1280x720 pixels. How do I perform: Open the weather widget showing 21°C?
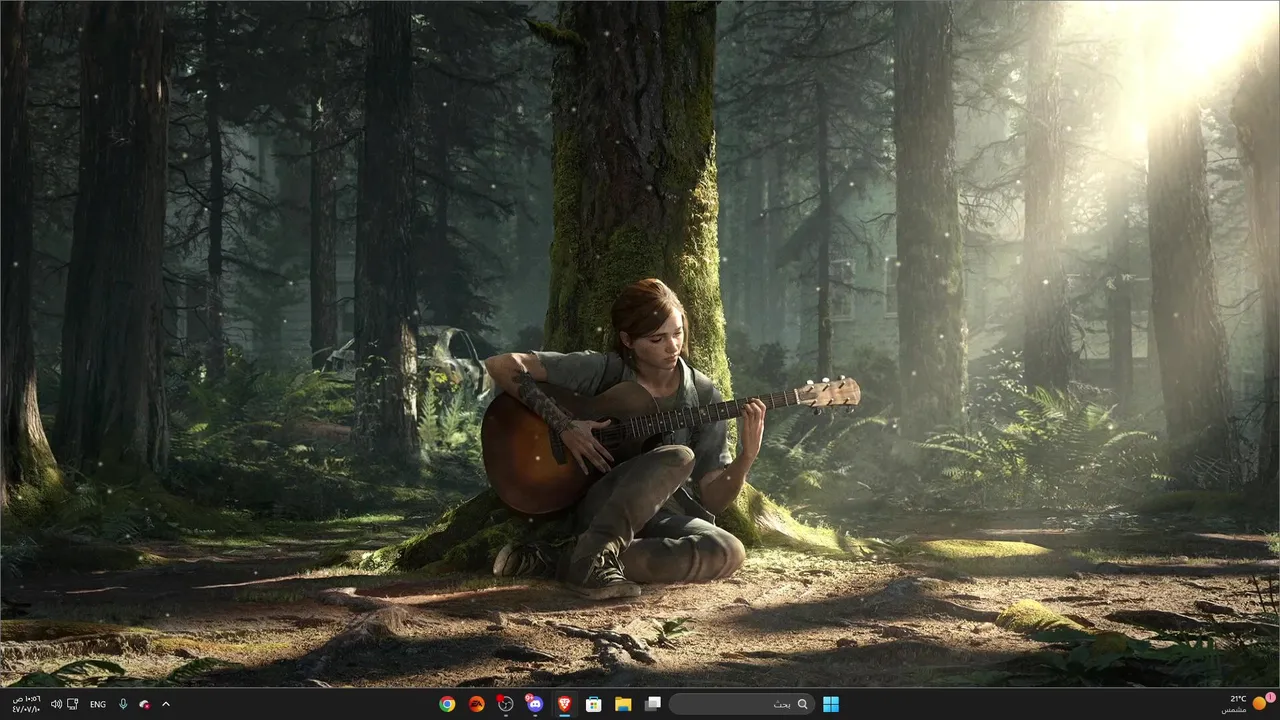[1248, 704]
